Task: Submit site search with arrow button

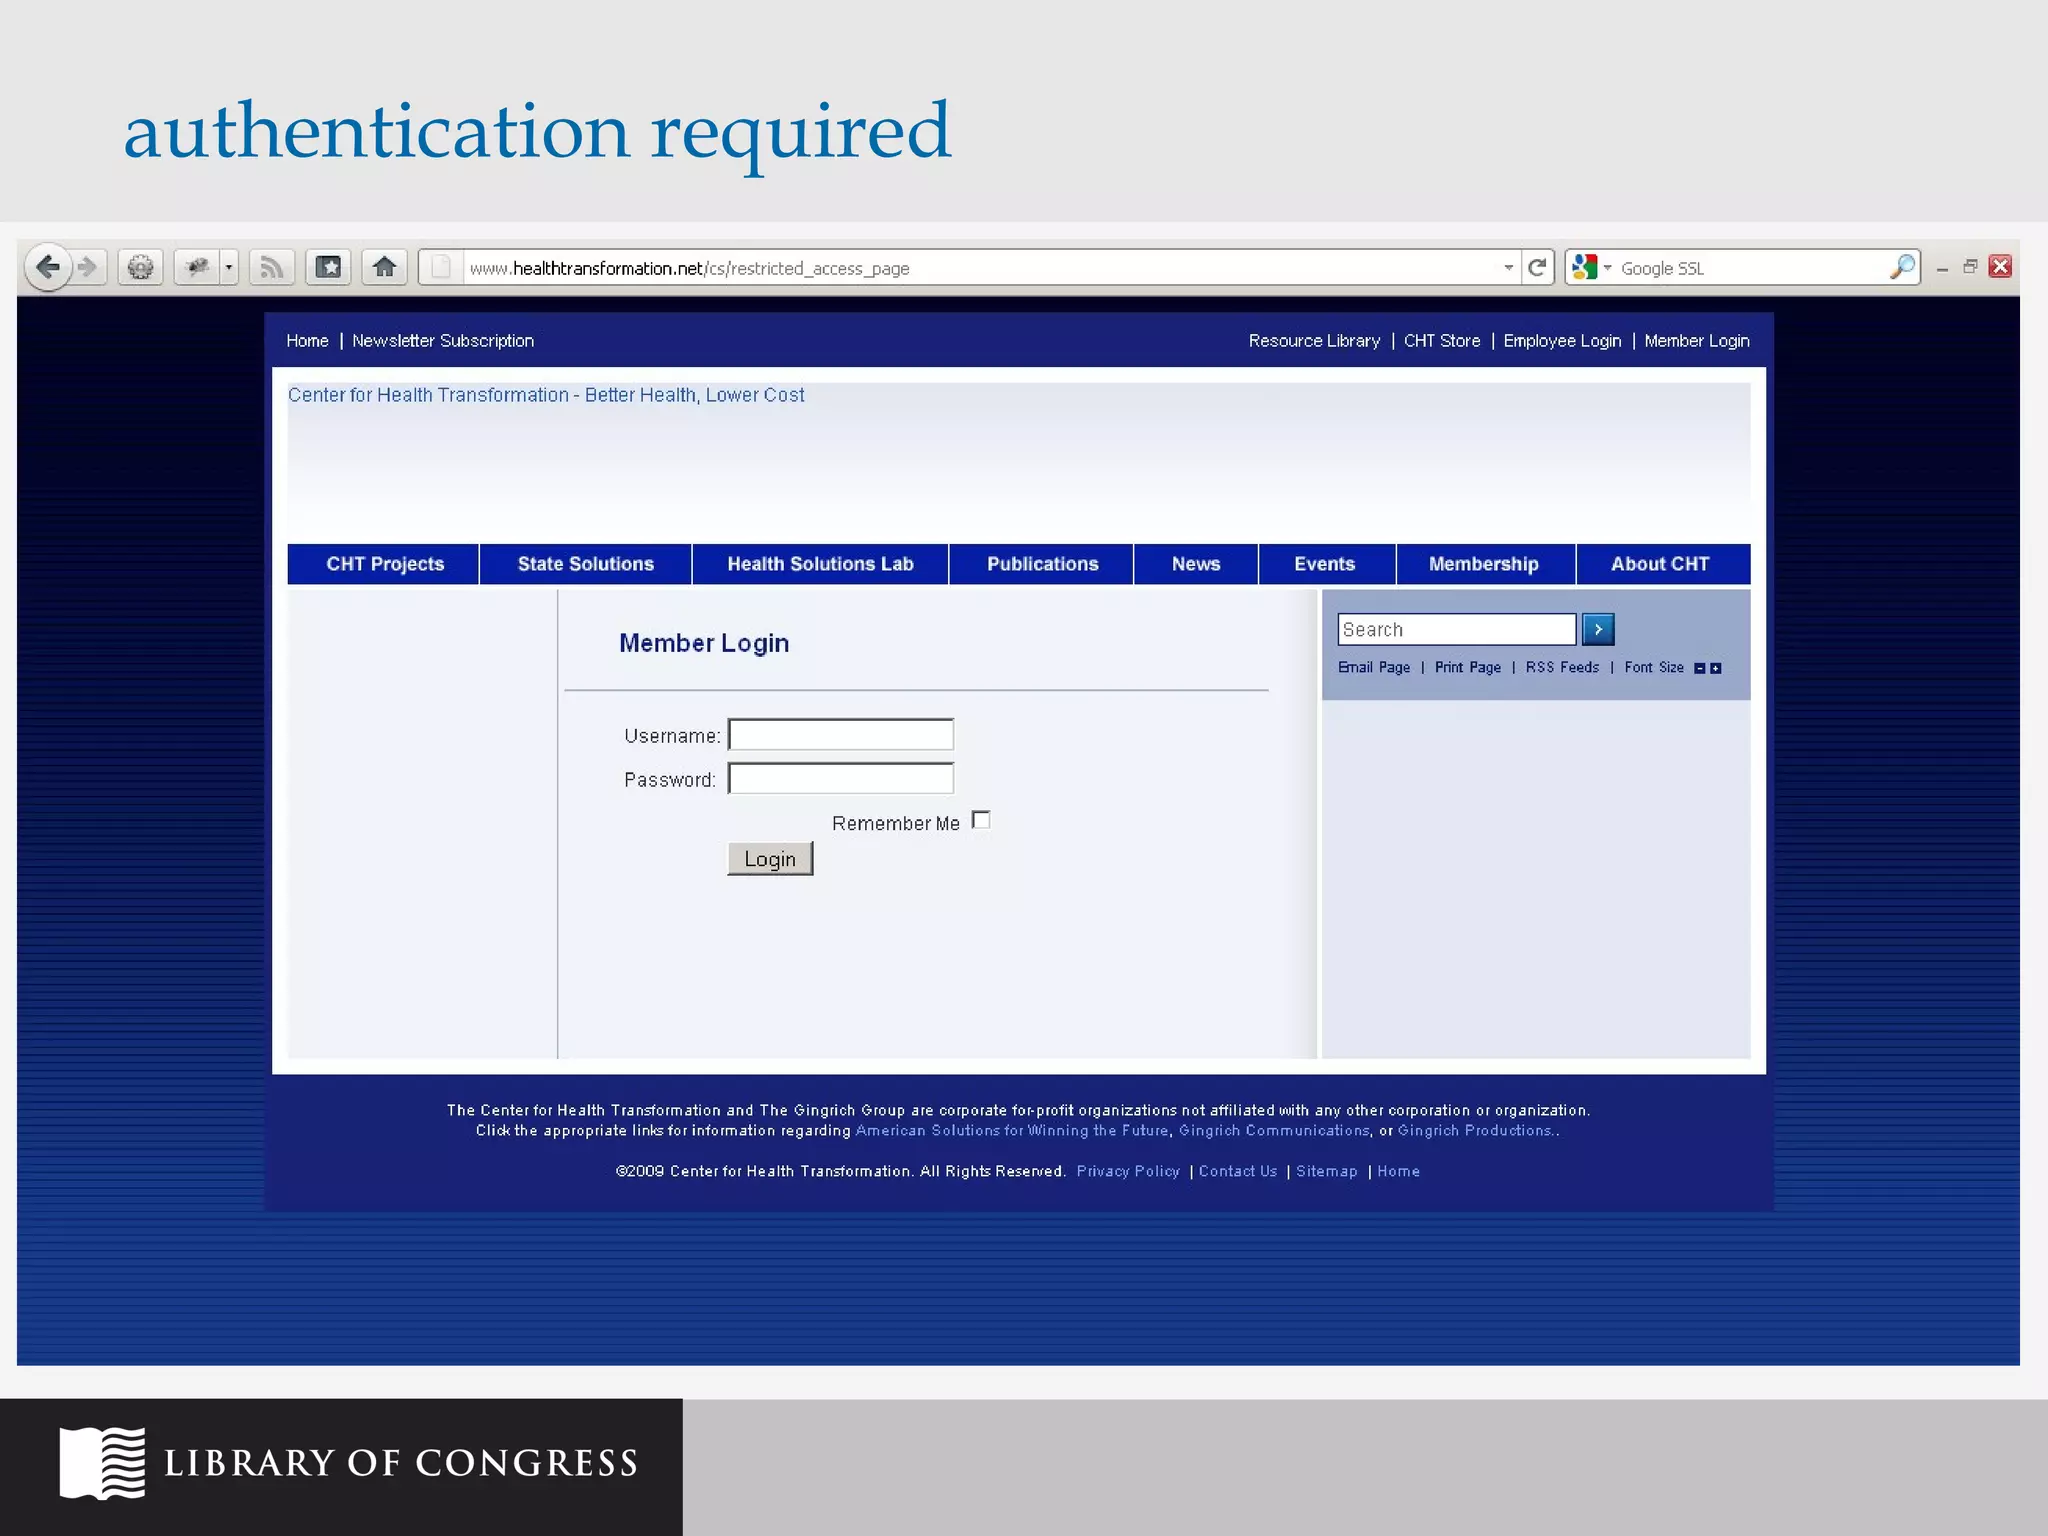Action: point(1598,629)
